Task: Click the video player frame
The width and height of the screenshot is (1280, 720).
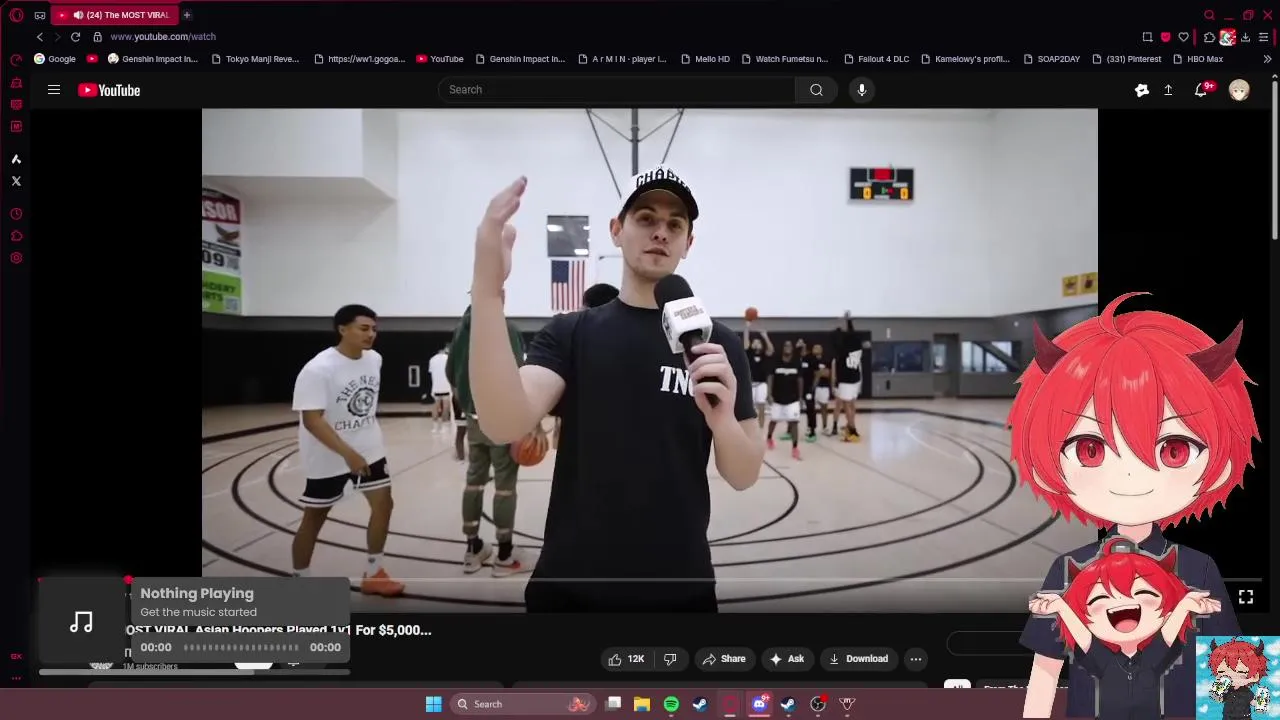Action: pyautogui.click(x=650, y=360)
